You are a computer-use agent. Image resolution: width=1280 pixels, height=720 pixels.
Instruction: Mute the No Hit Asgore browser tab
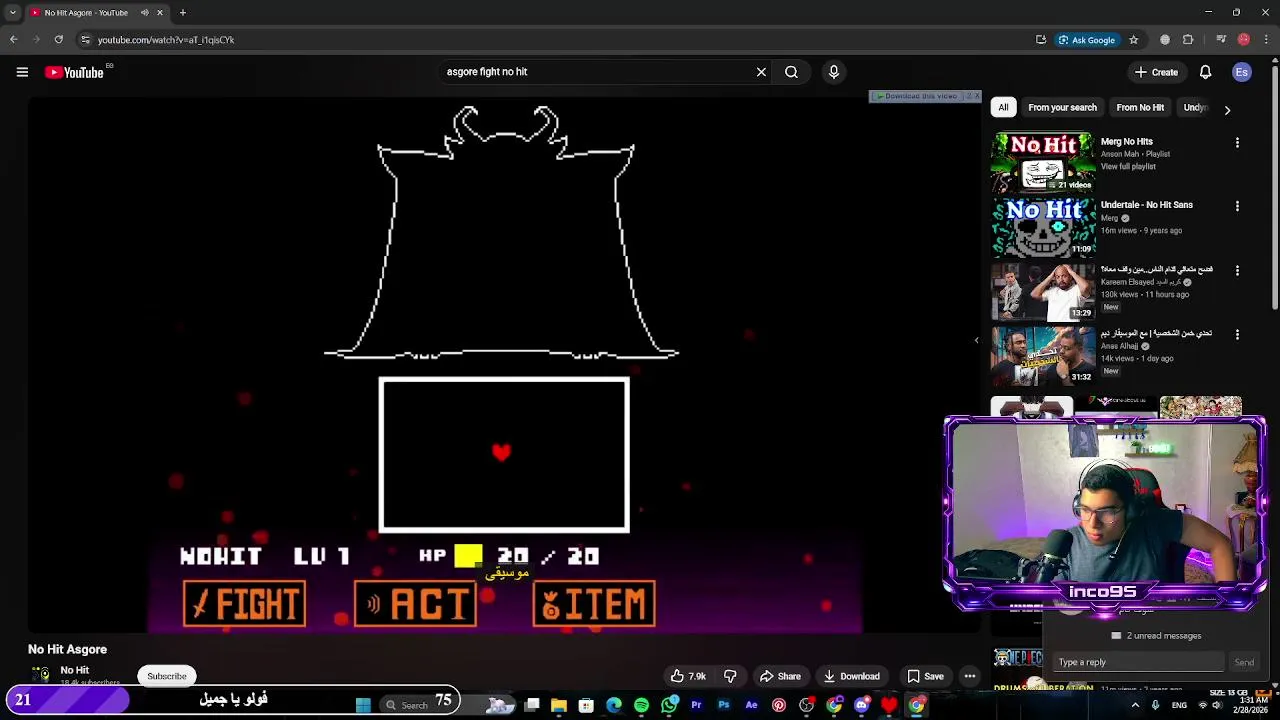click(x=145, y=13)
